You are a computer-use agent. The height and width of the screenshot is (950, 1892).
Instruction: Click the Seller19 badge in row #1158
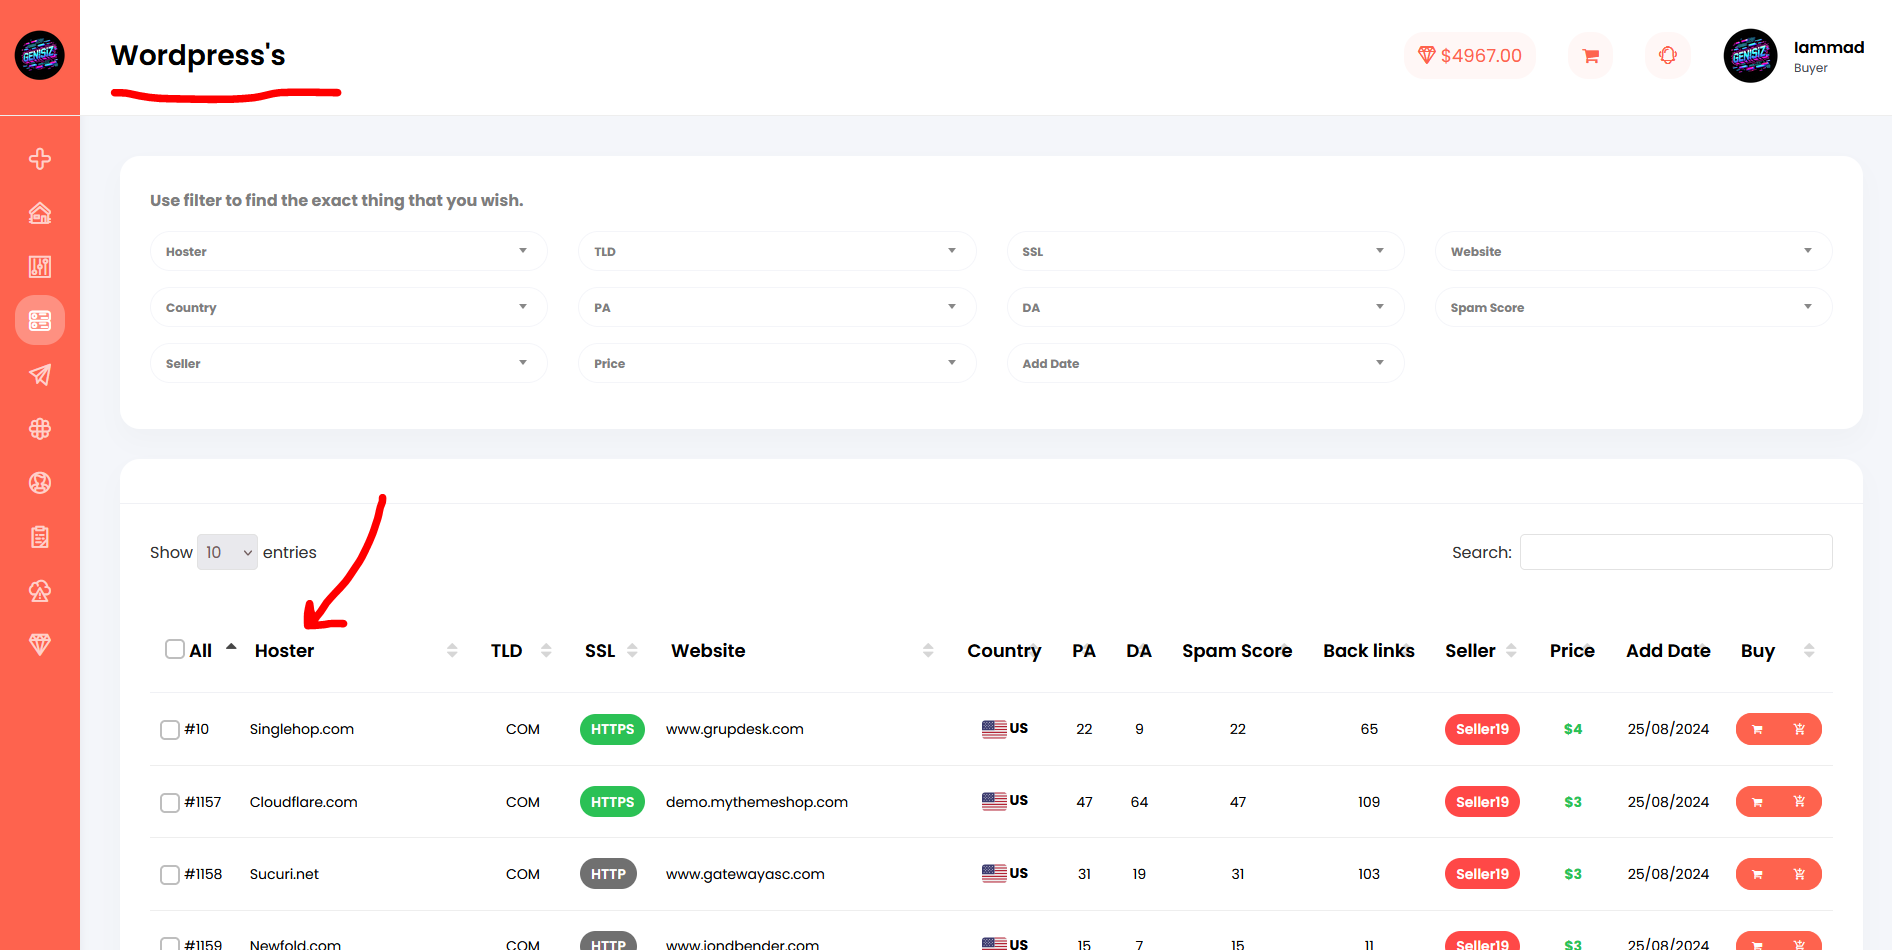point(1482,874)
